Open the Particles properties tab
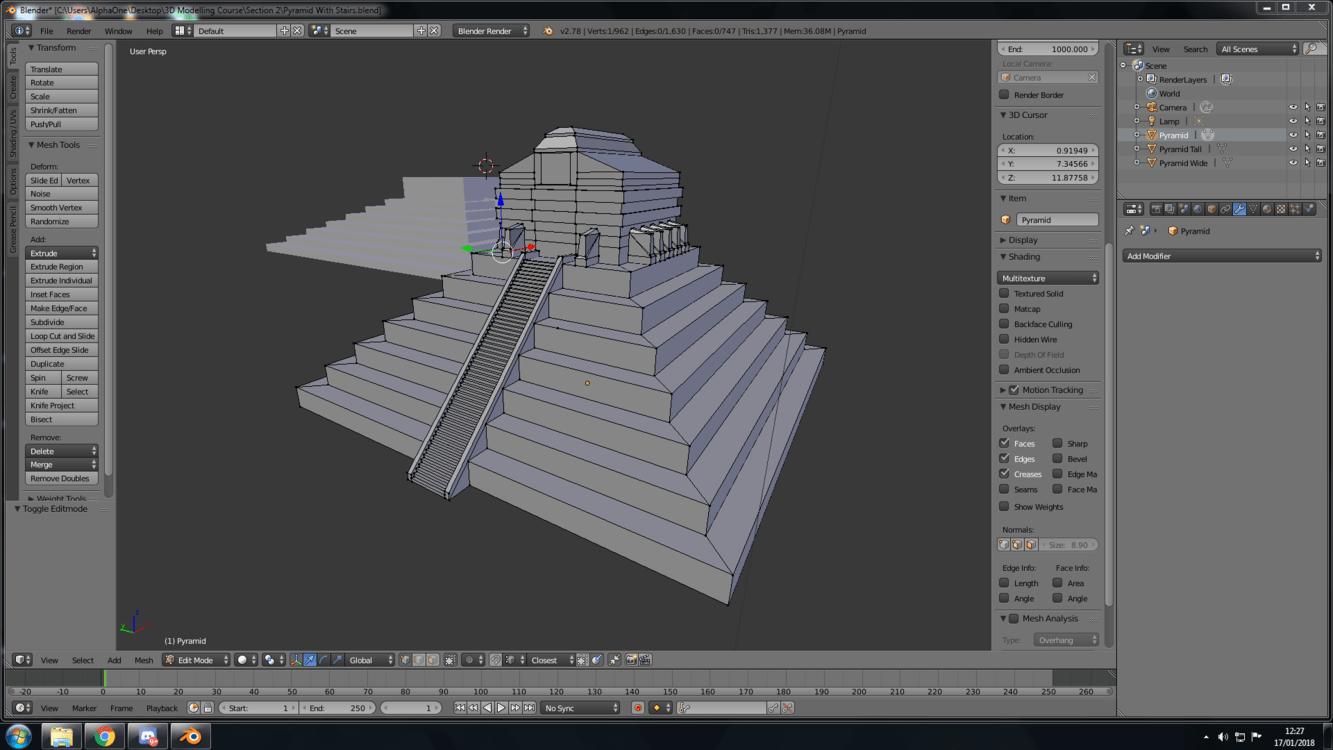 1295,209
